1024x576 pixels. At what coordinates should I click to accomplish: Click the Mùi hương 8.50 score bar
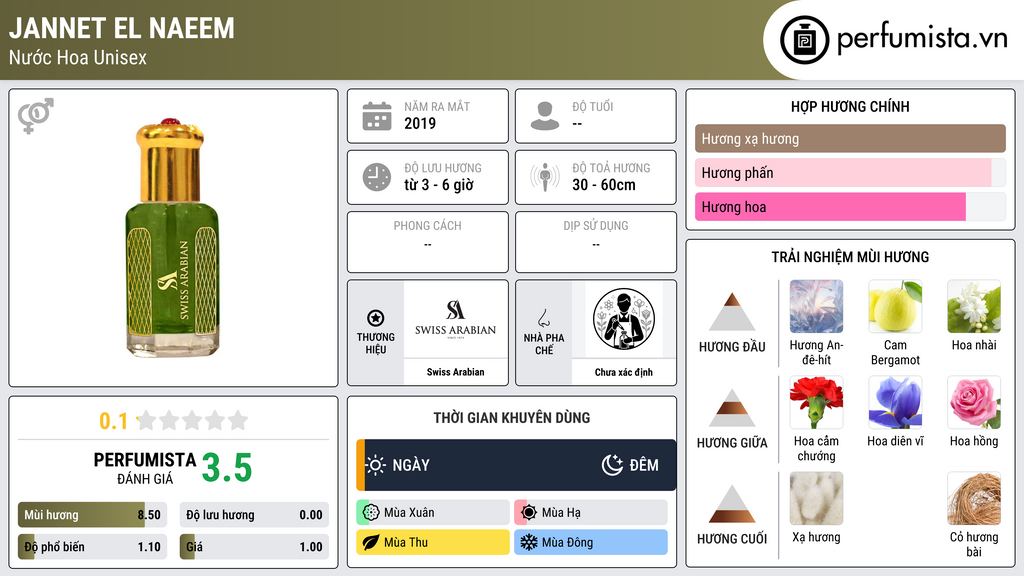click(92, 515)
